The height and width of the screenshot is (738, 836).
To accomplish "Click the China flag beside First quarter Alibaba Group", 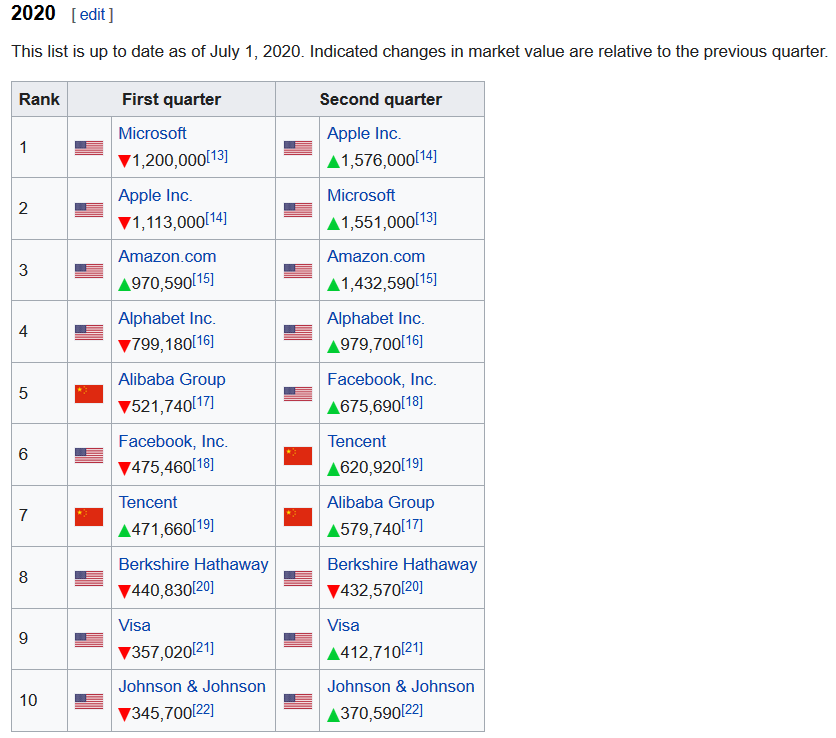I will 89,394.
